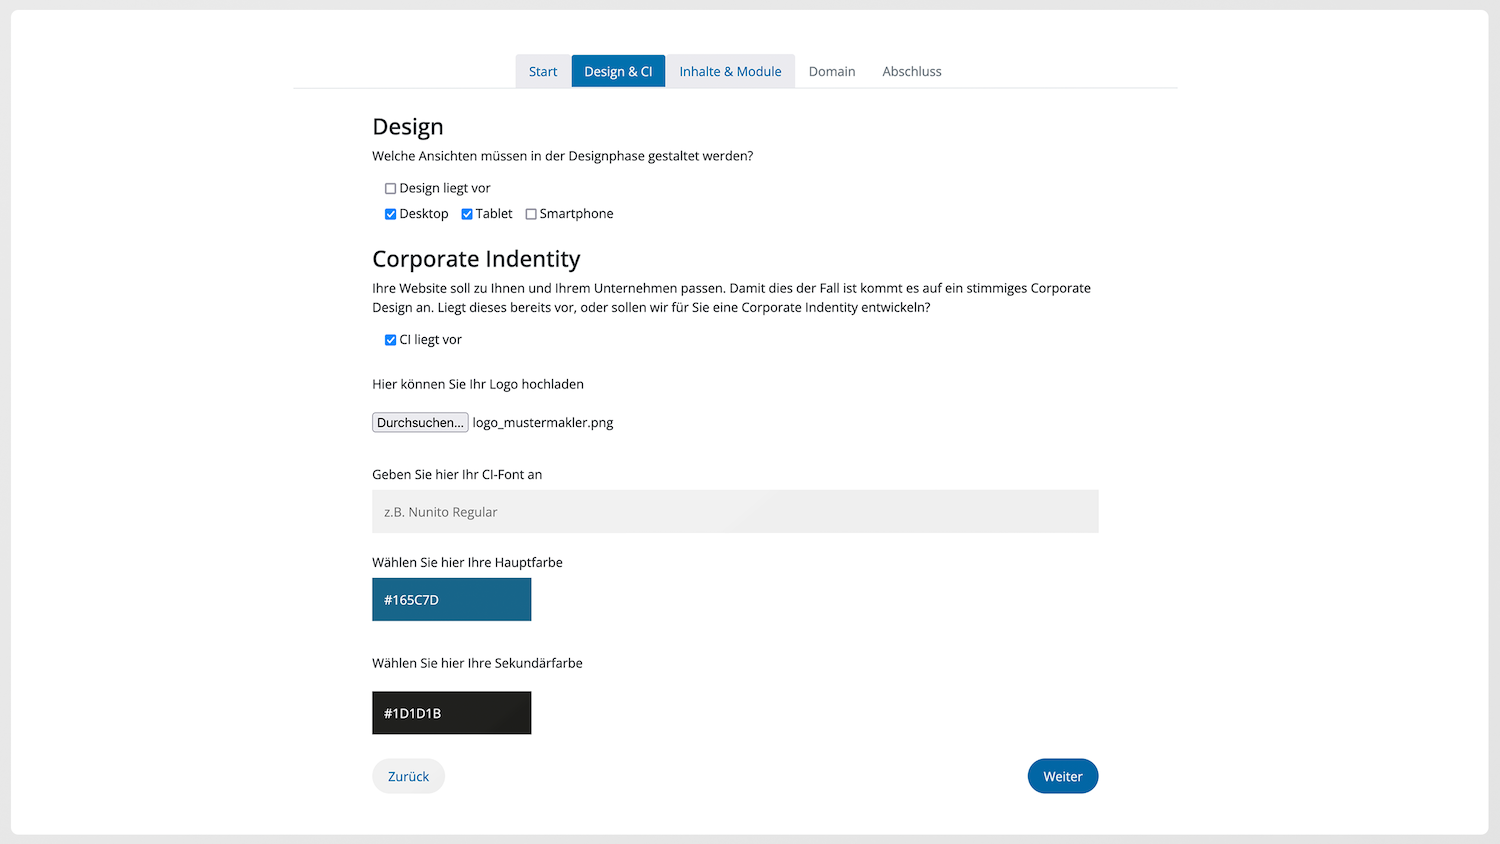
Task: Click the 'CI liegt vor' label text
Action: (x=430, y=340)
